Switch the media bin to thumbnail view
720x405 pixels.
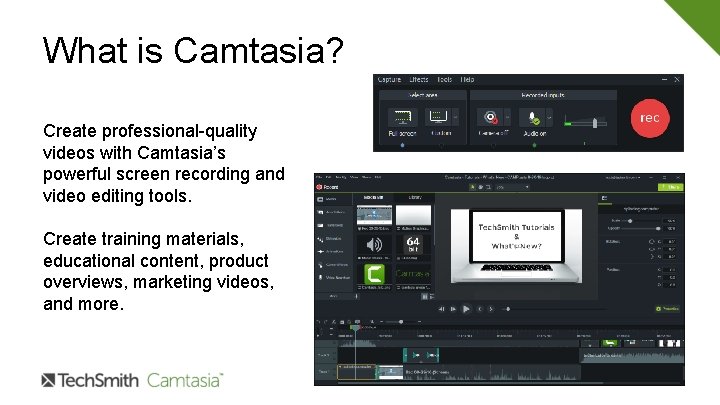click(425, 297)
